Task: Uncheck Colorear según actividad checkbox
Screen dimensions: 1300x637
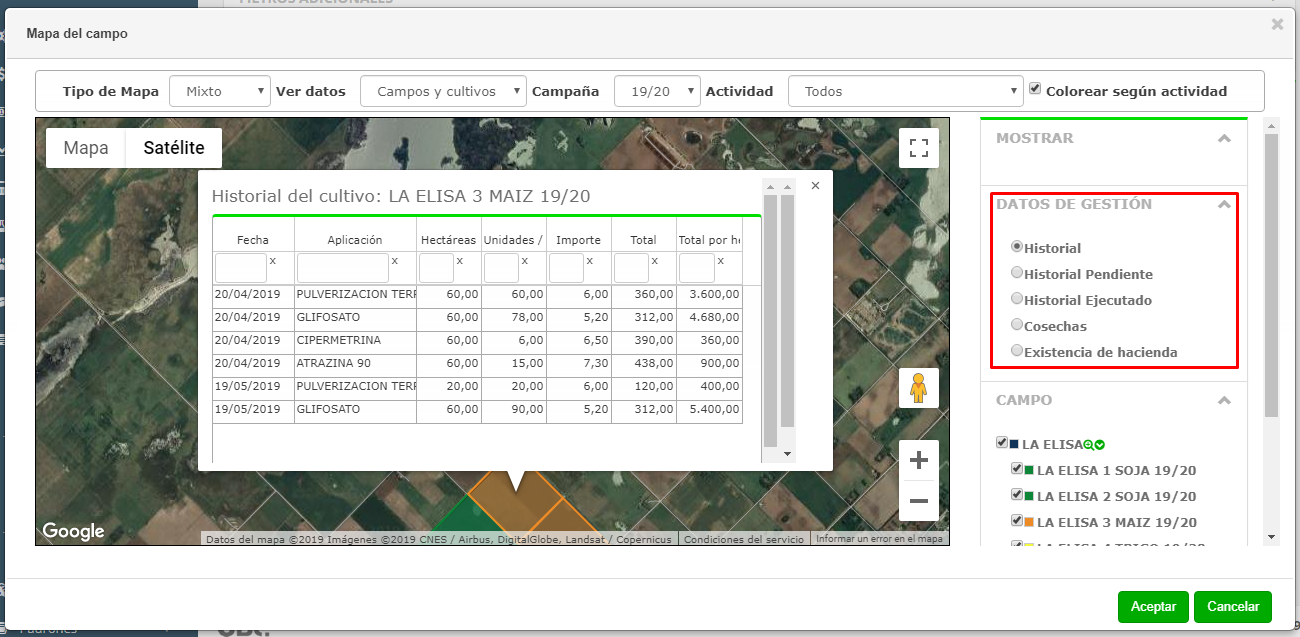Action: point(1035,89)
